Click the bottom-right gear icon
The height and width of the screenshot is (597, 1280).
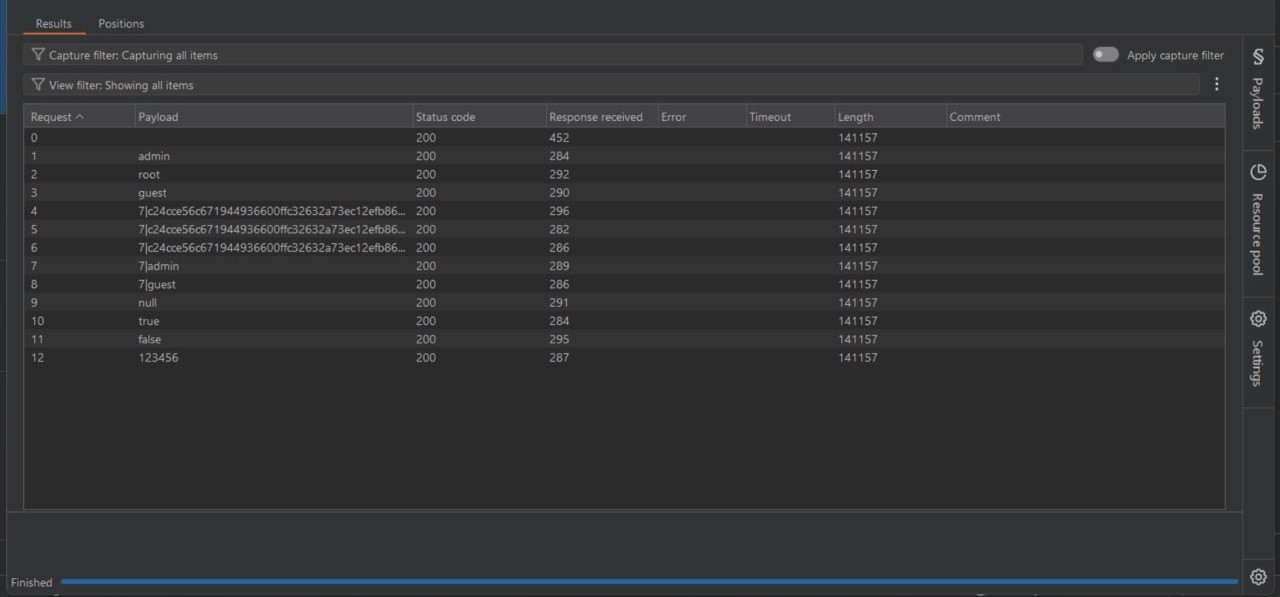pos(1258,577)
